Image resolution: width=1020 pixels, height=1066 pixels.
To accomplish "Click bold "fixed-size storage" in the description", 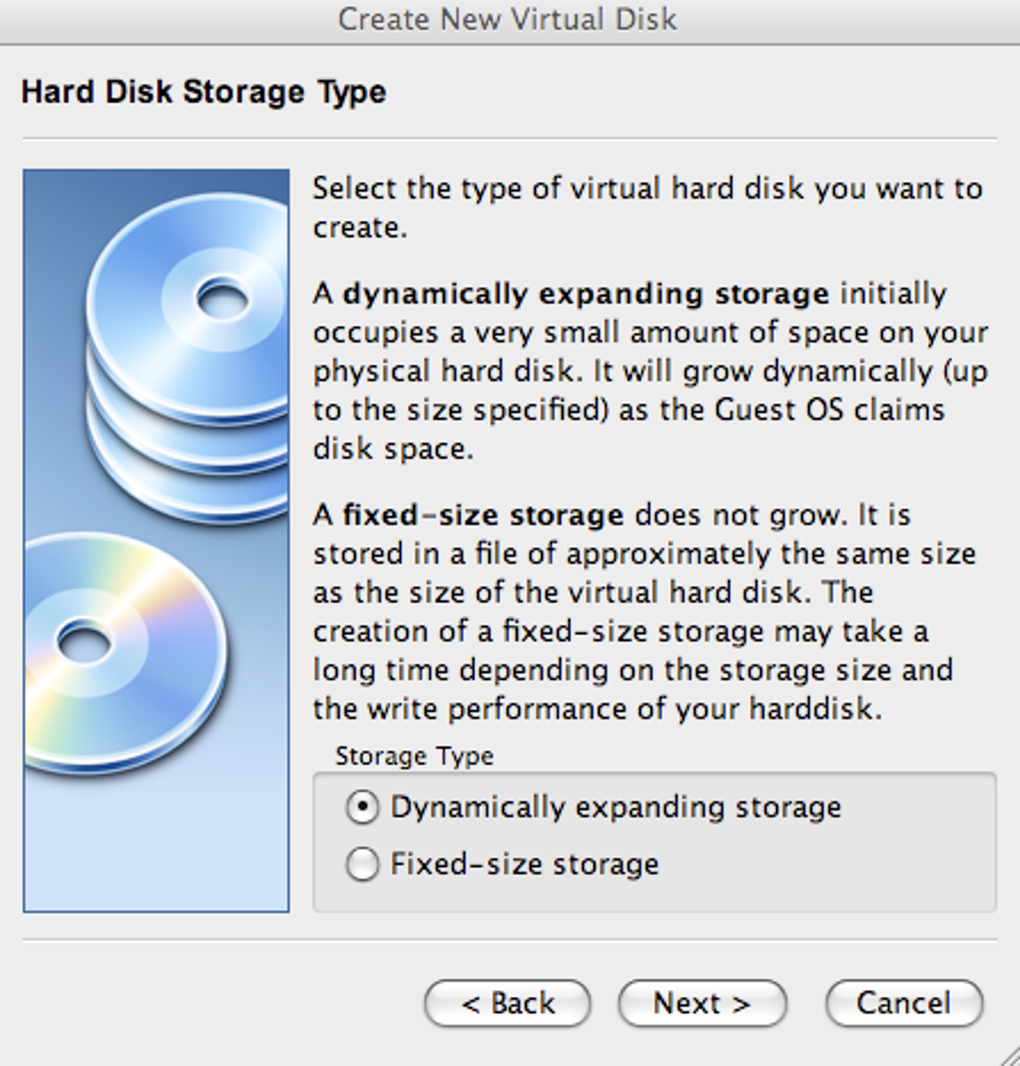I will tap(483, 516).
